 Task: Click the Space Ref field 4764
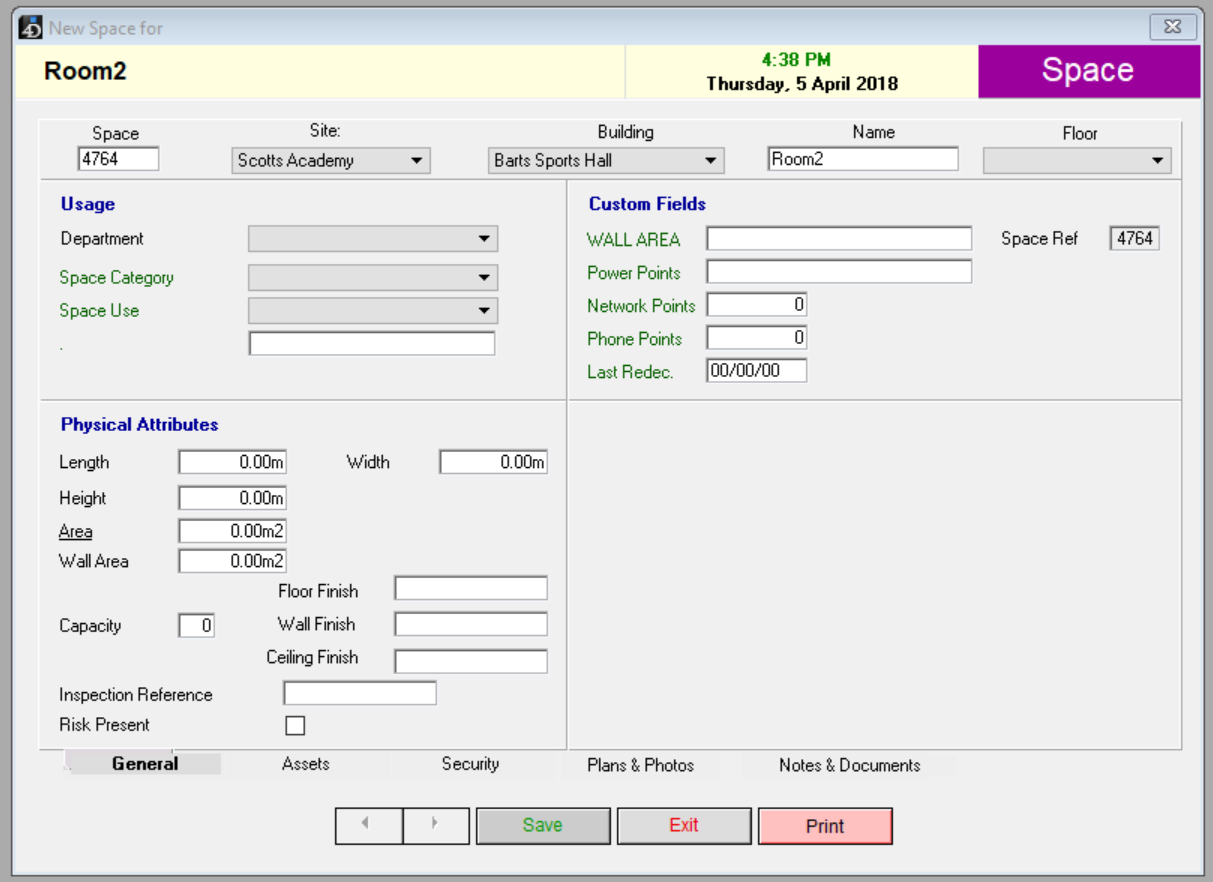point(1134,239)
